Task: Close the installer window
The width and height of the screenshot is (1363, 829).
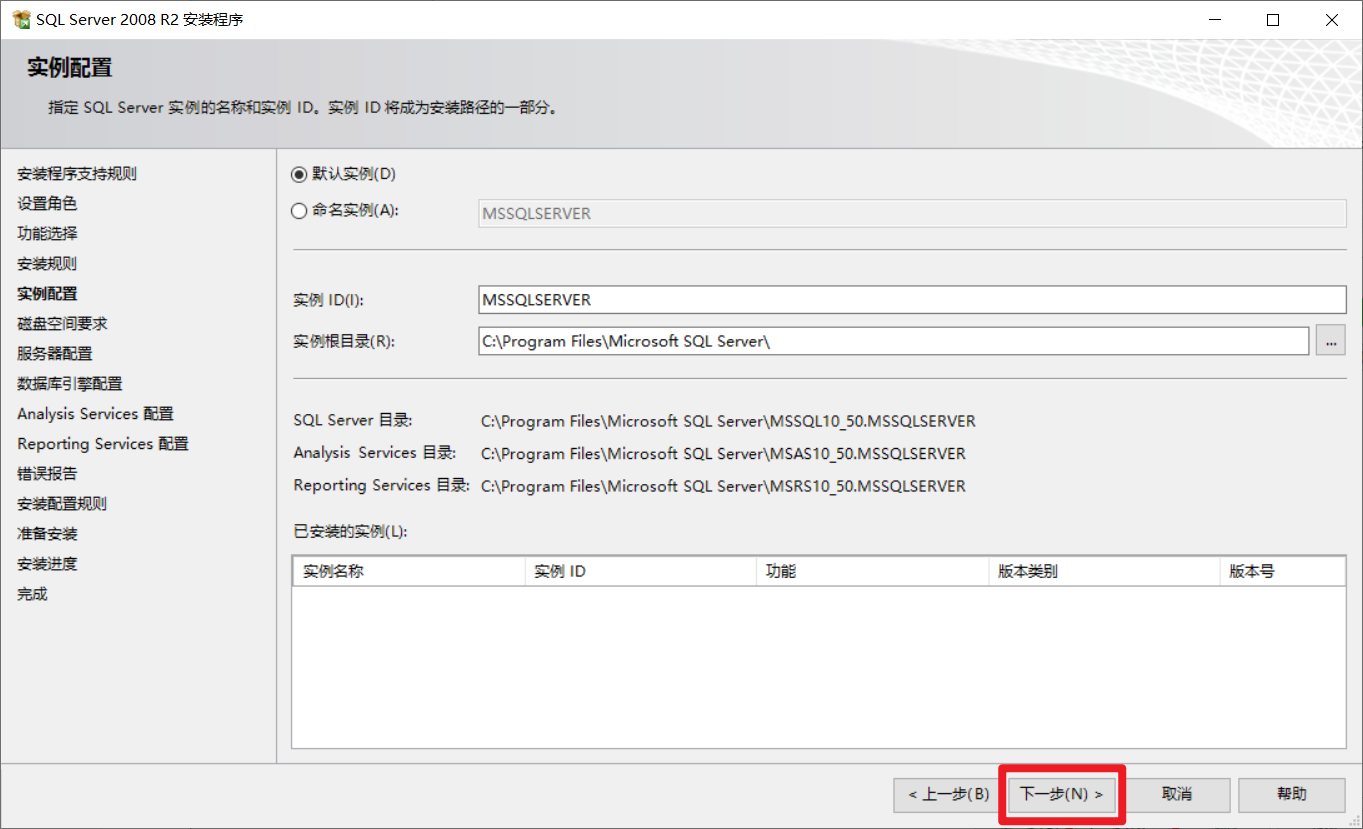Action: pos(1332,19)
